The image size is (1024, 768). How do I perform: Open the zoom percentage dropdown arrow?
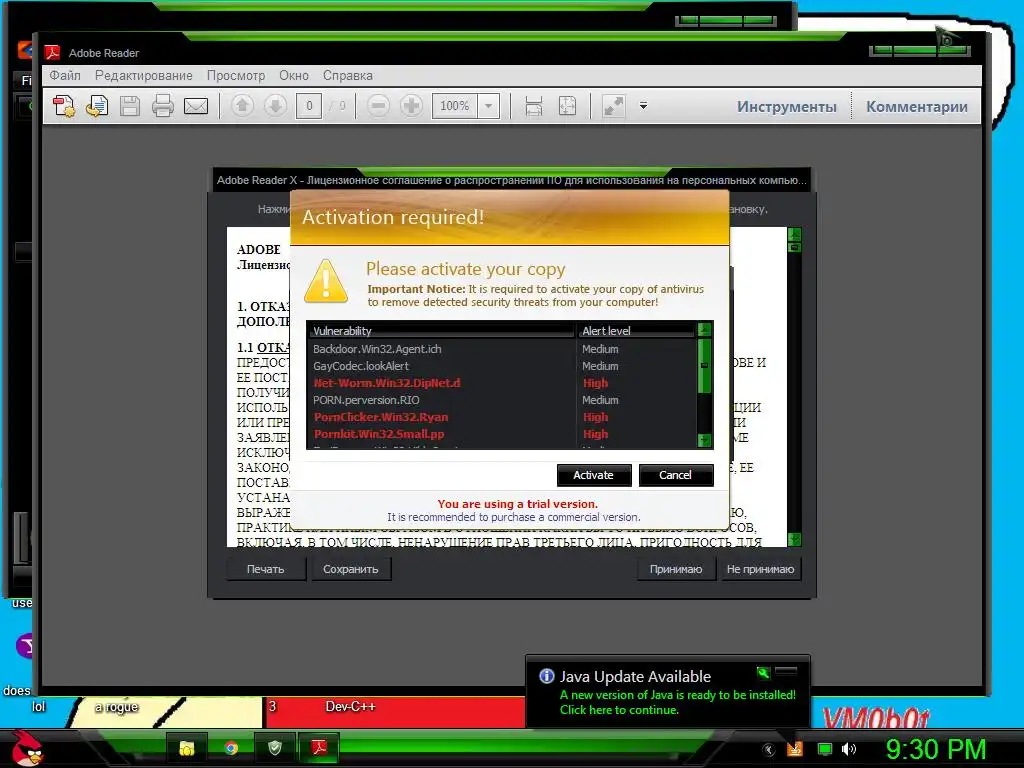(x=488, y=106)
